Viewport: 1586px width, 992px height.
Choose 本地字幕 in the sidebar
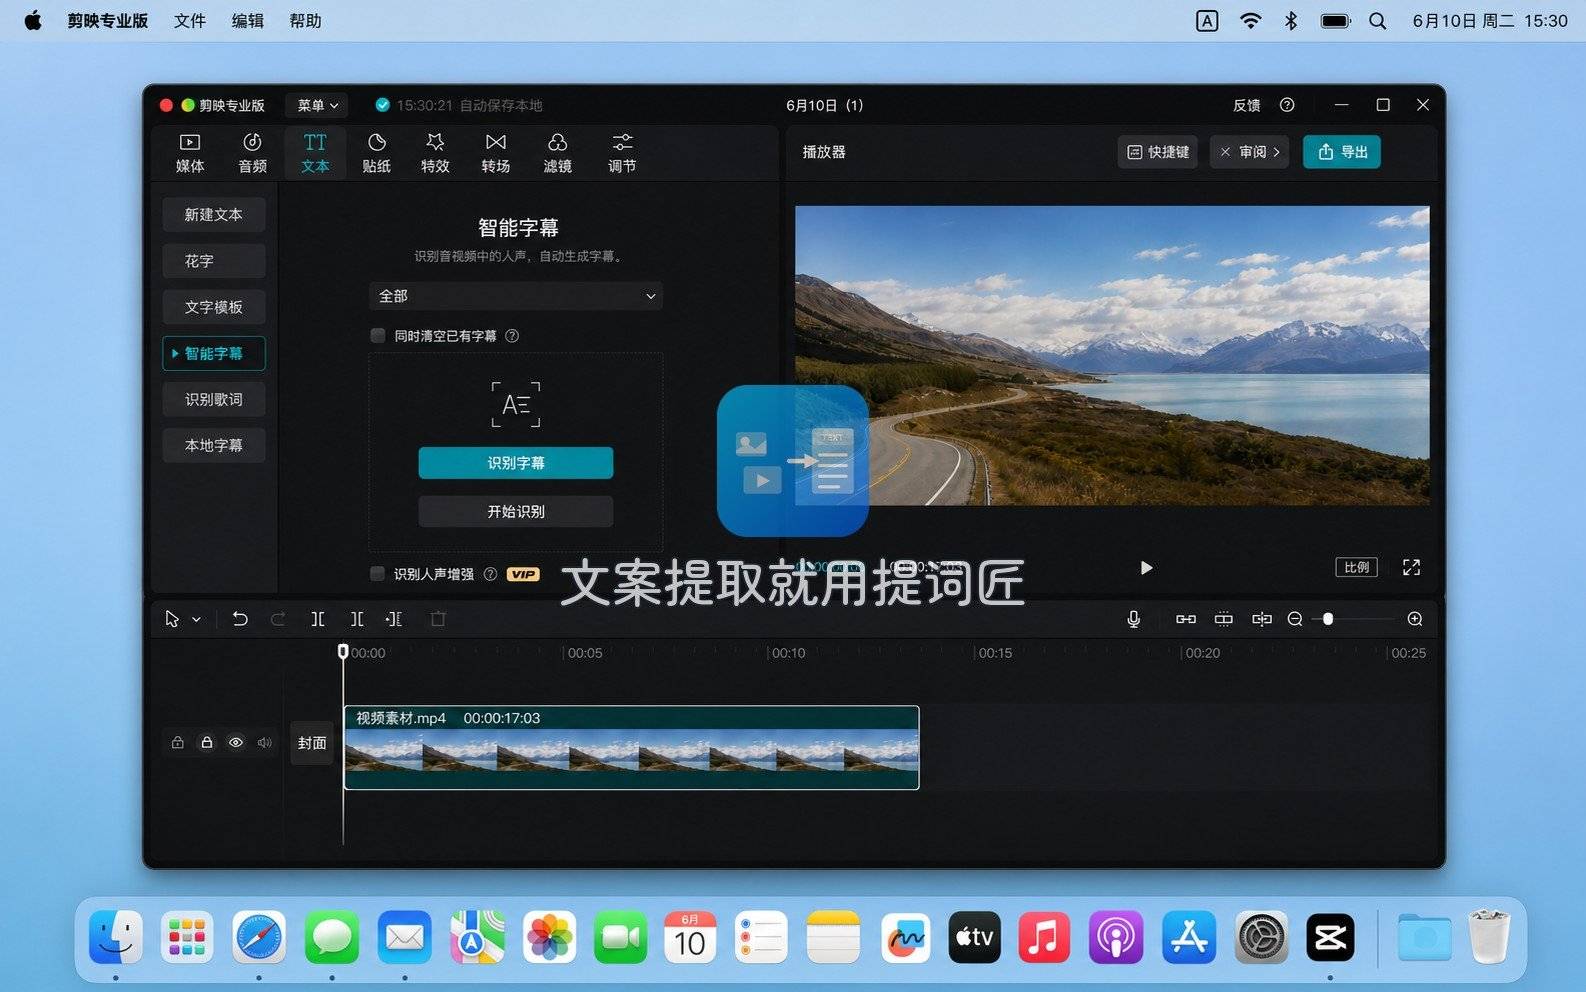pos(214,445)
